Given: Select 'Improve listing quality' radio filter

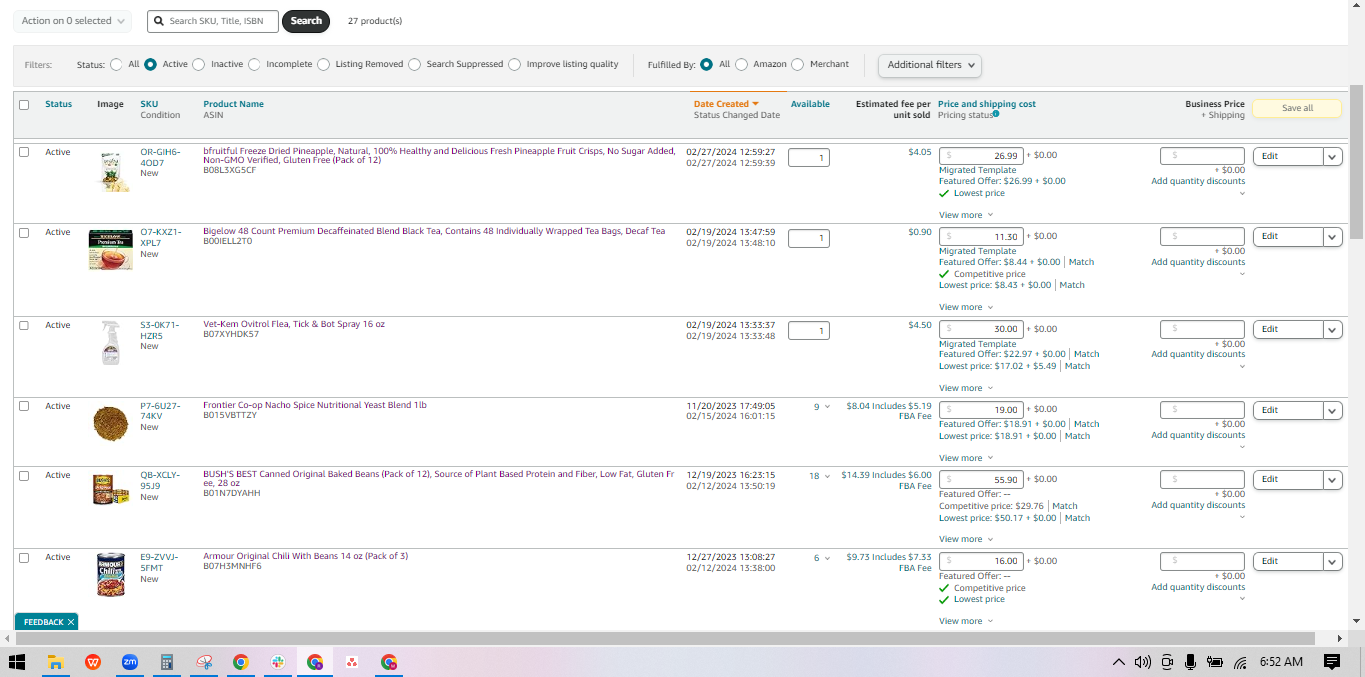Looking at the screenshot, I should (515, 64).
